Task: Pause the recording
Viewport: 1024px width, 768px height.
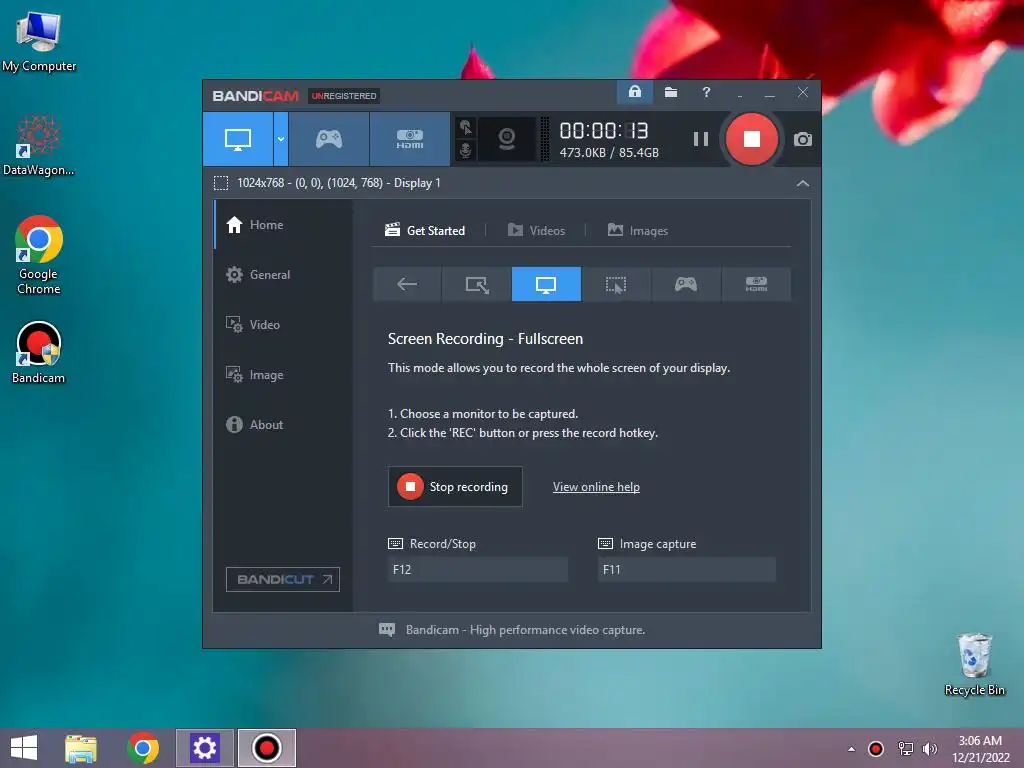Action: (x=701, y=139)
